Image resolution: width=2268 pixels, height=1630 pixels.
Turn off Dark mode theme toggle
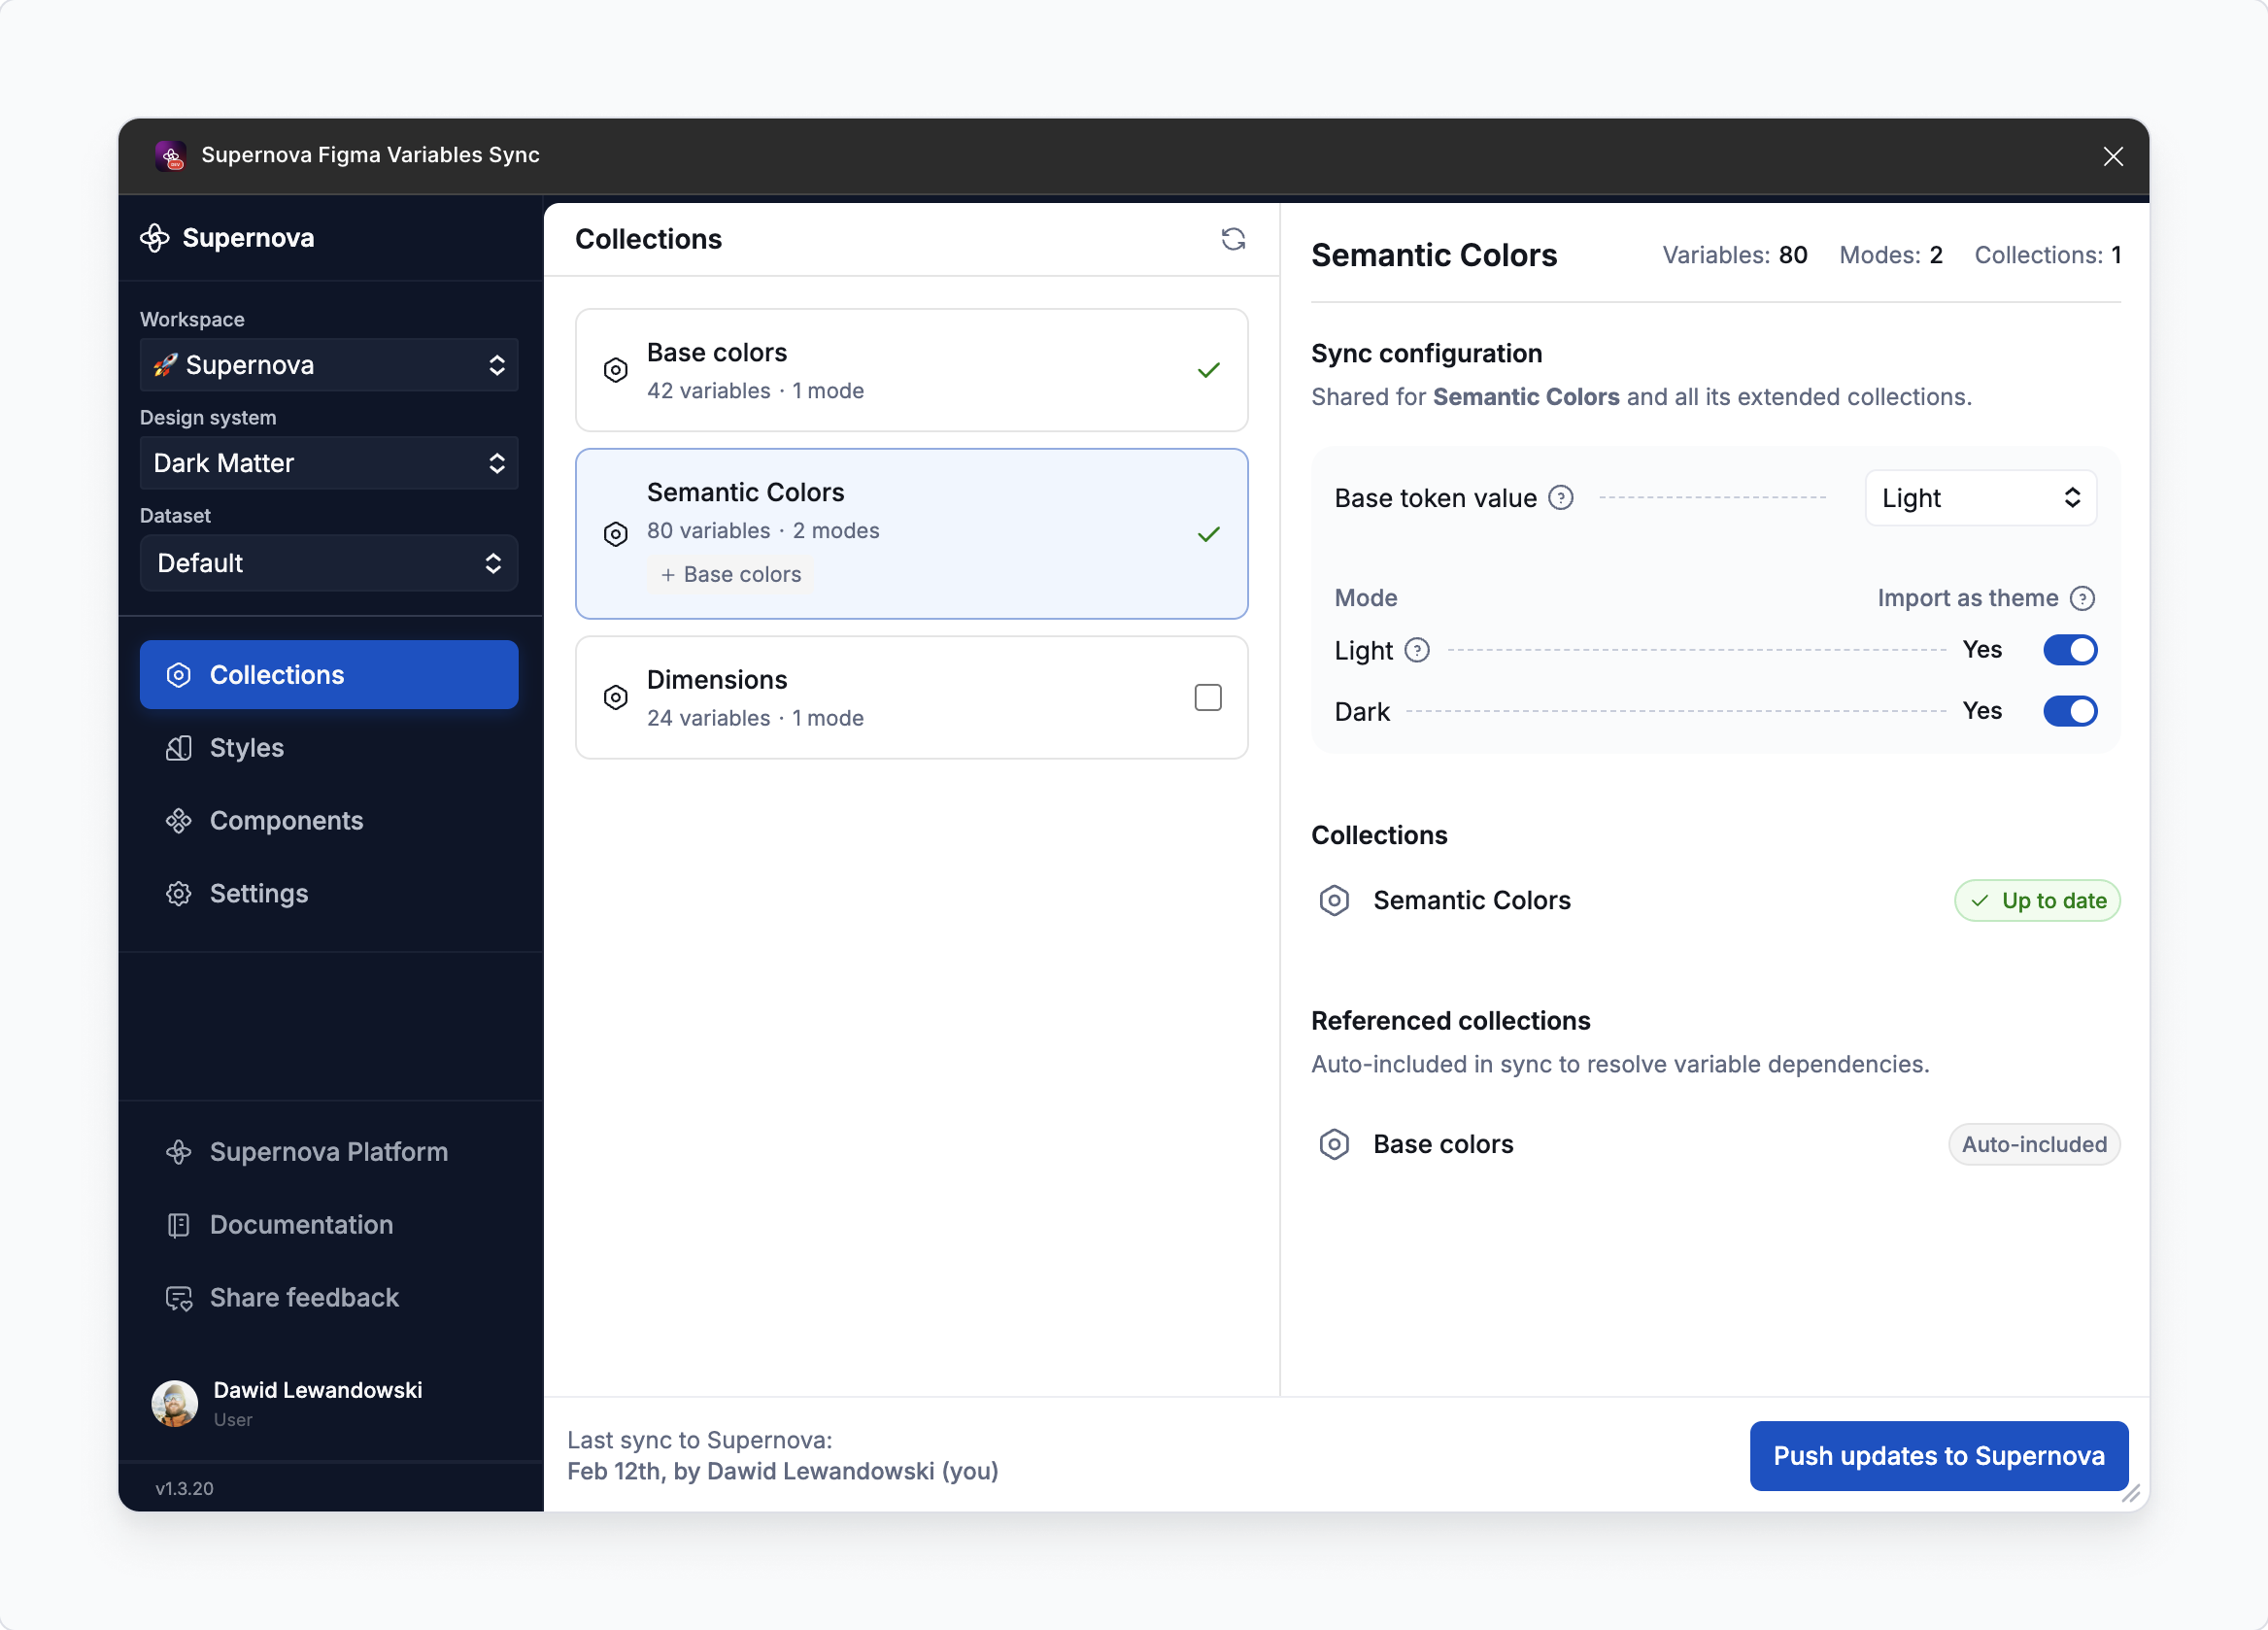coord(2069,711)
